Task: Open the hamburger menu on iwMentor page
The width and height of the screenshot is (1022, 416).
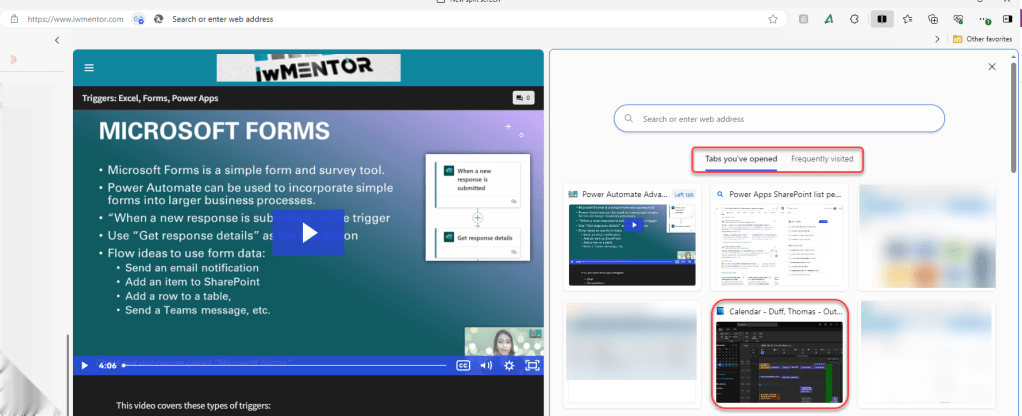Action: pyautogui.click(x=89, y=68)
